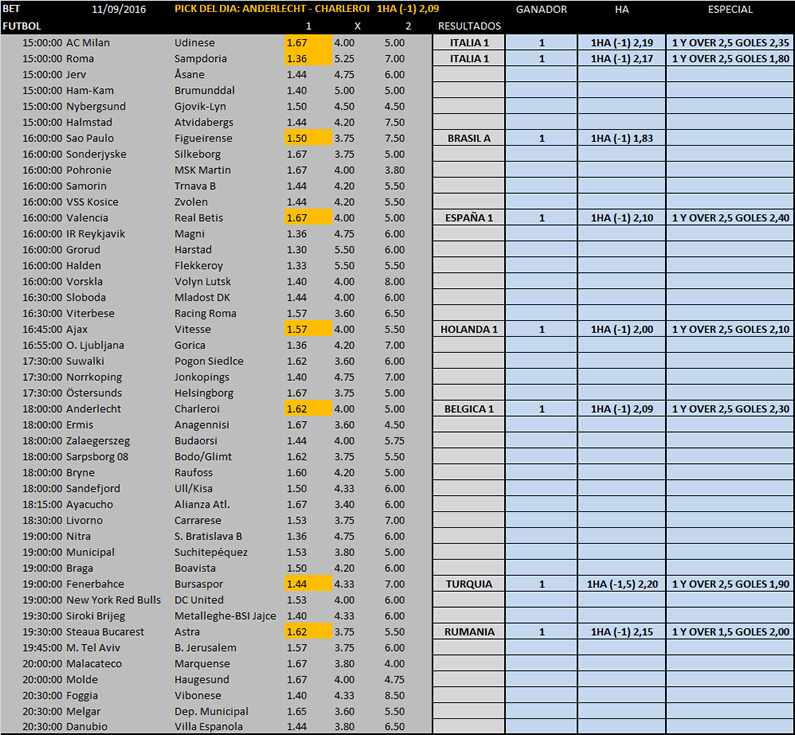
Task: Select the B. Jerusalem cell
Action: point(205,647)
